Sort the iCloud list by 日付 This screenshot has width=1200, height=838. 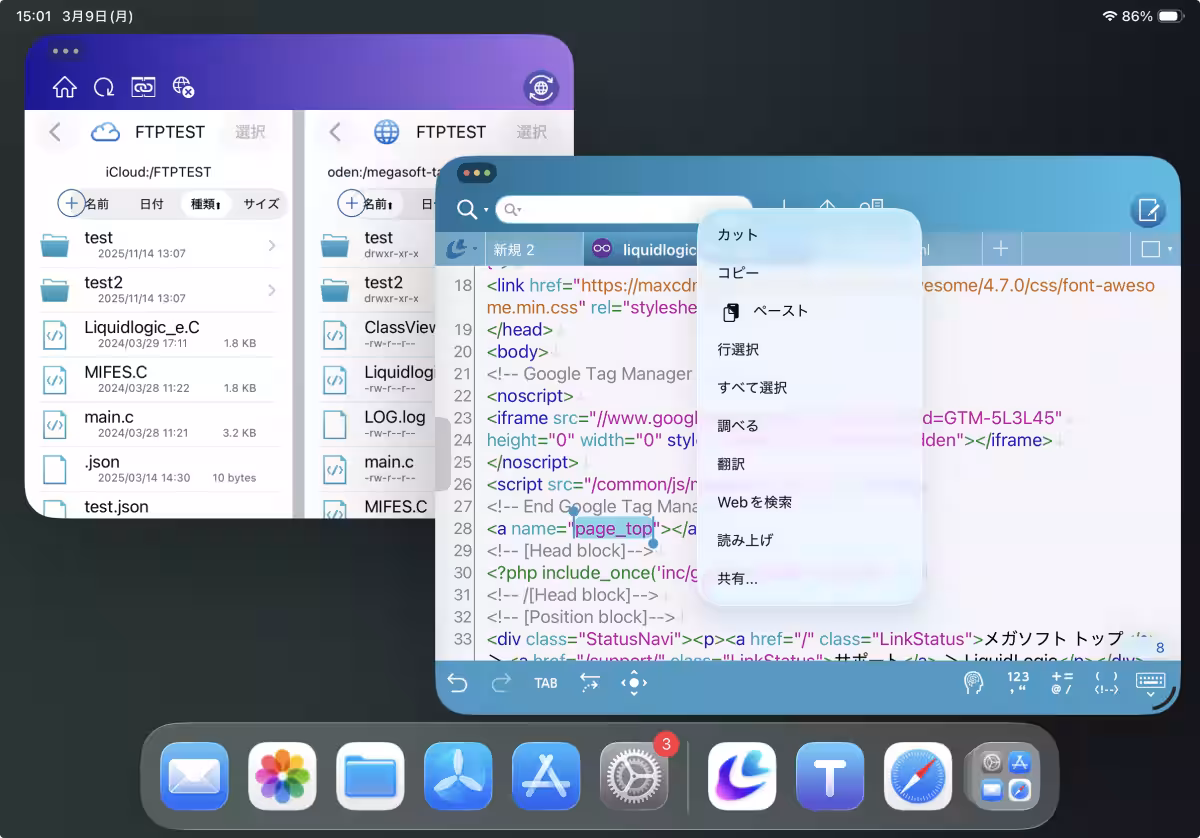tap(151, 204)
